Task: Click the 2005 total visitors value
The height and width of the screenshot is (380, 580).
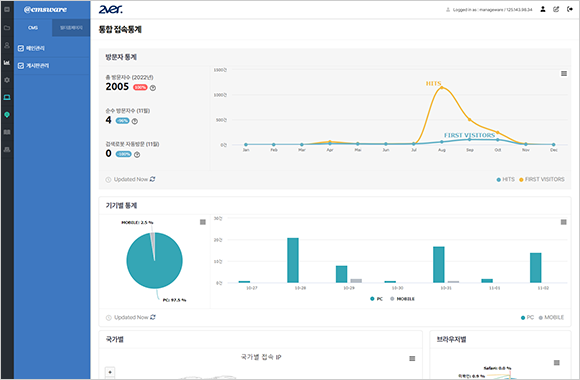Action: (x=117, y=87)
